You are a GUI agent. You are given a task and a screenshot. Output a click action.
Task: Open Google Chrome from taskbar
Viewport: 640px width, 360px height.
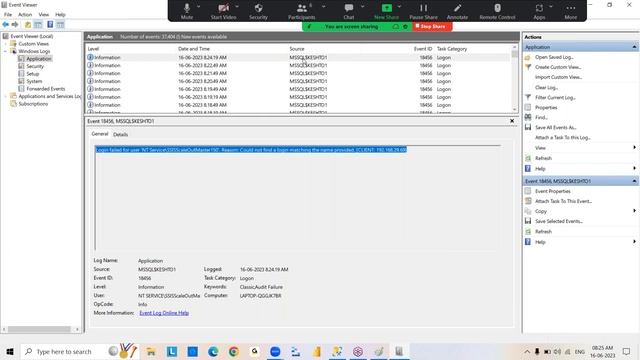tap(233, 351)
